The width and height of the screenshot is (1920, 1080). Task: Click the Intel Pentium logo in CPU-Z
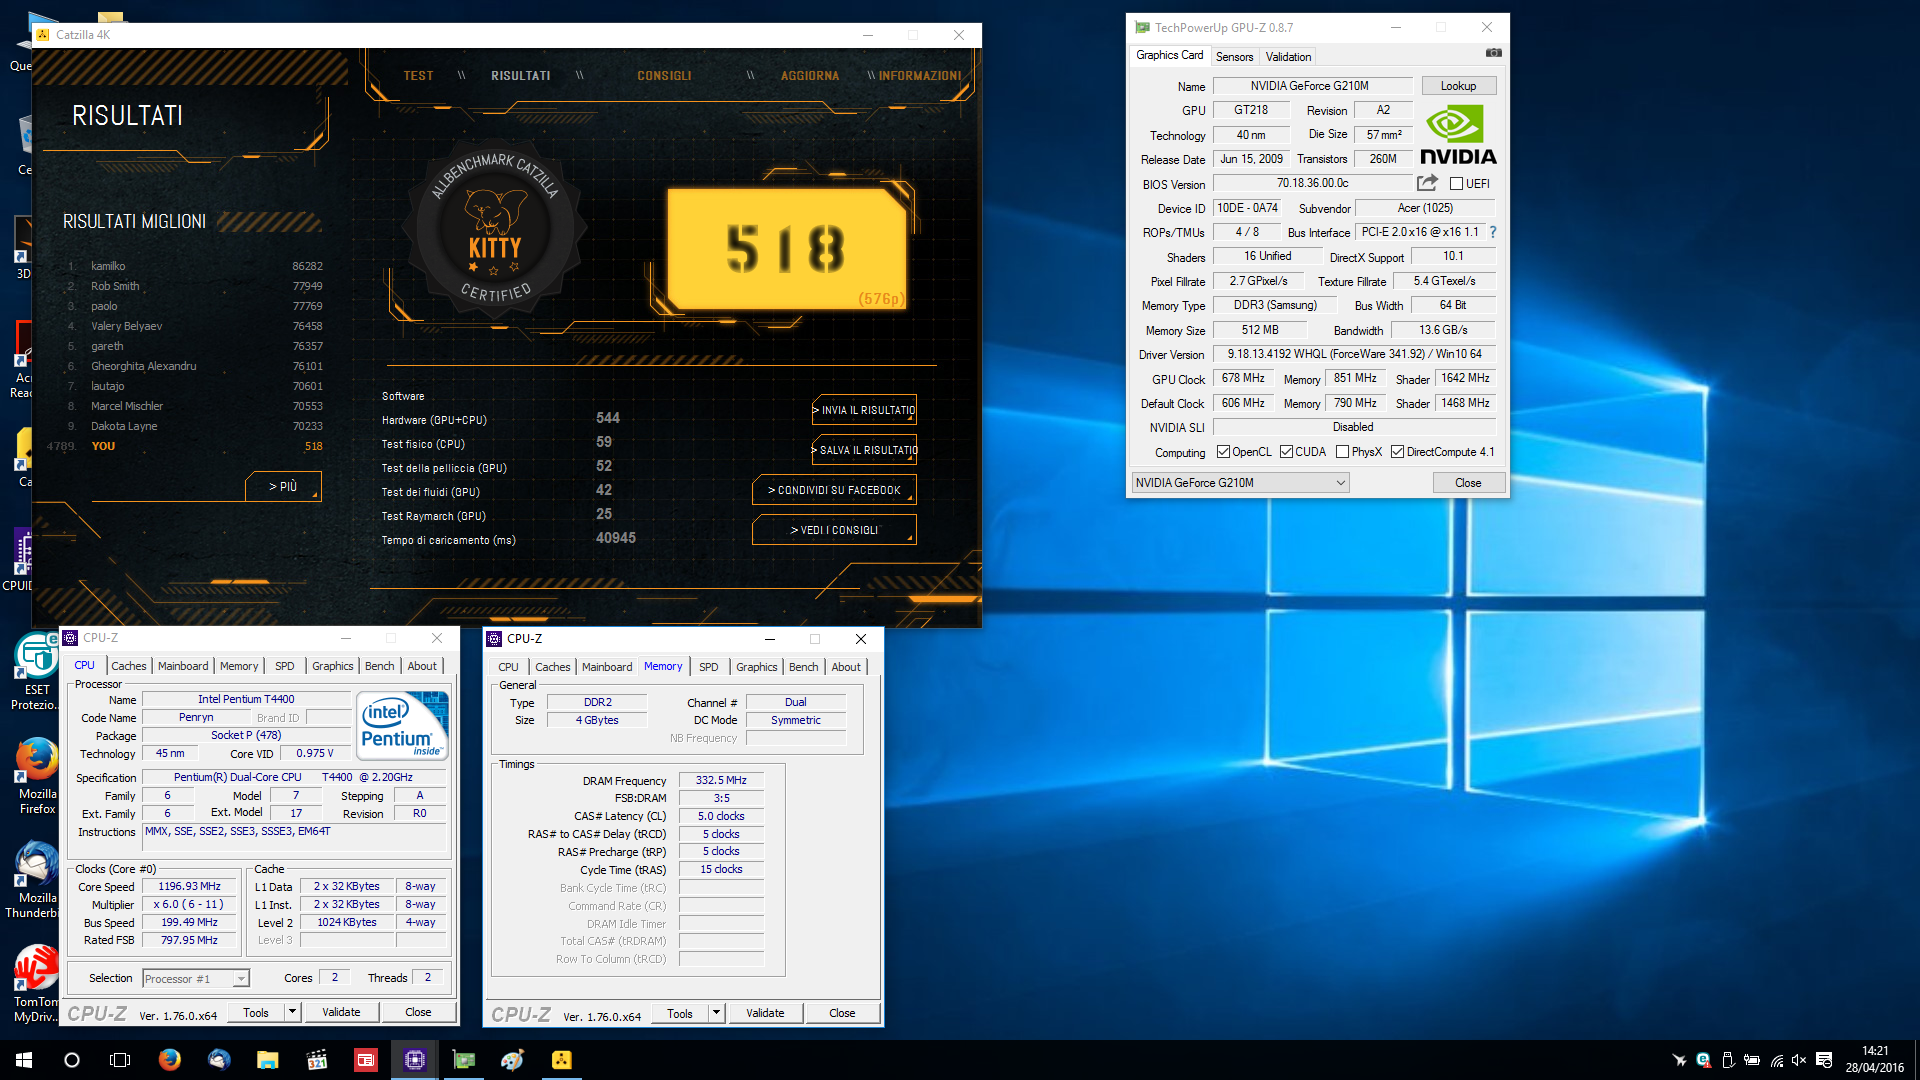[x=403, y=726]
